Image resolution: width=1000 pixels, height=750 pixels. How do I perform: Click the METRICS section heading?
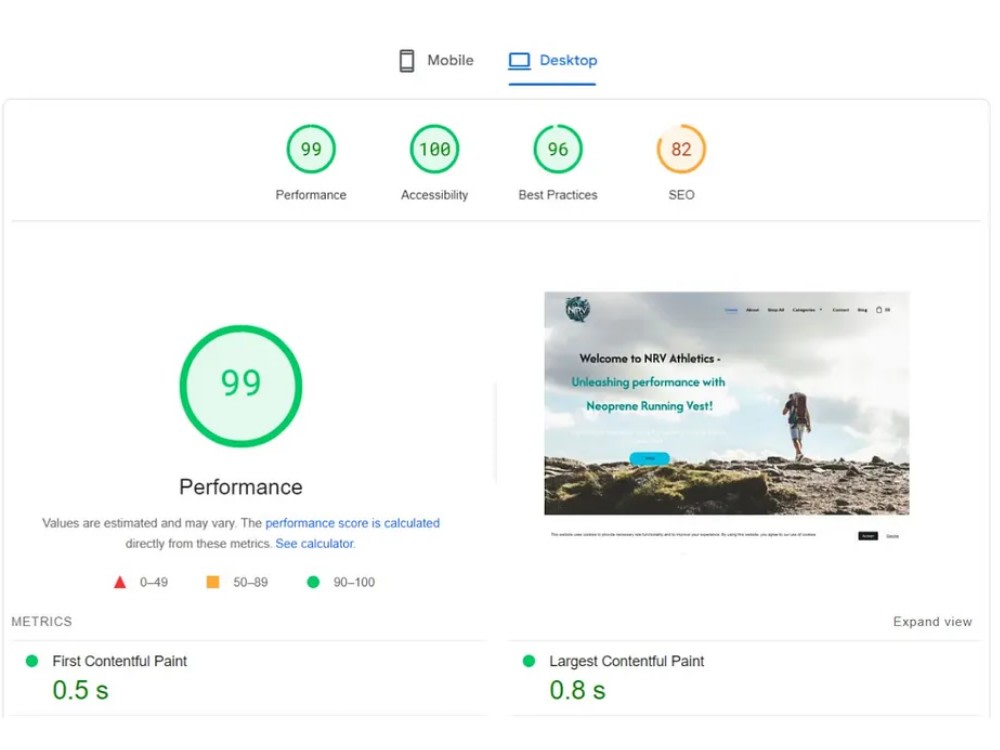(41, 621)
